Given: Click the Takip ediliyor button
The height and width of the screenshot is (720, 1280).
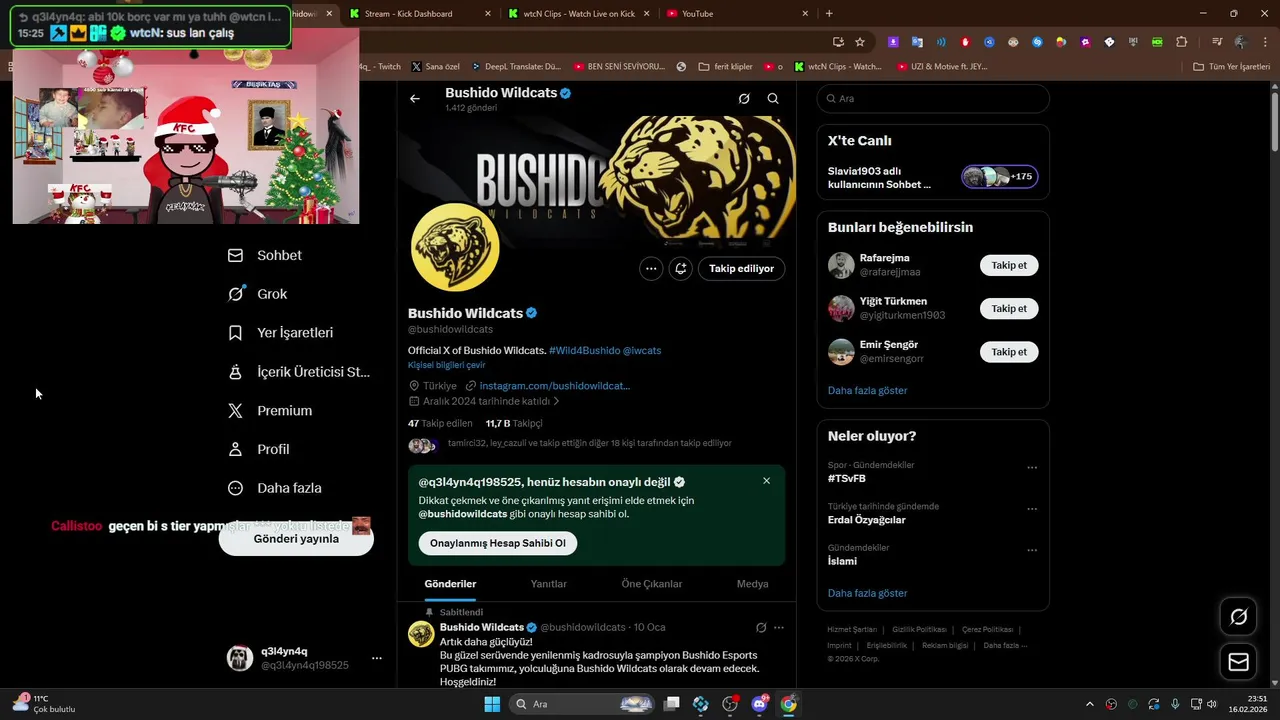Looking at the screenshot, I should [x=742, y=268].
